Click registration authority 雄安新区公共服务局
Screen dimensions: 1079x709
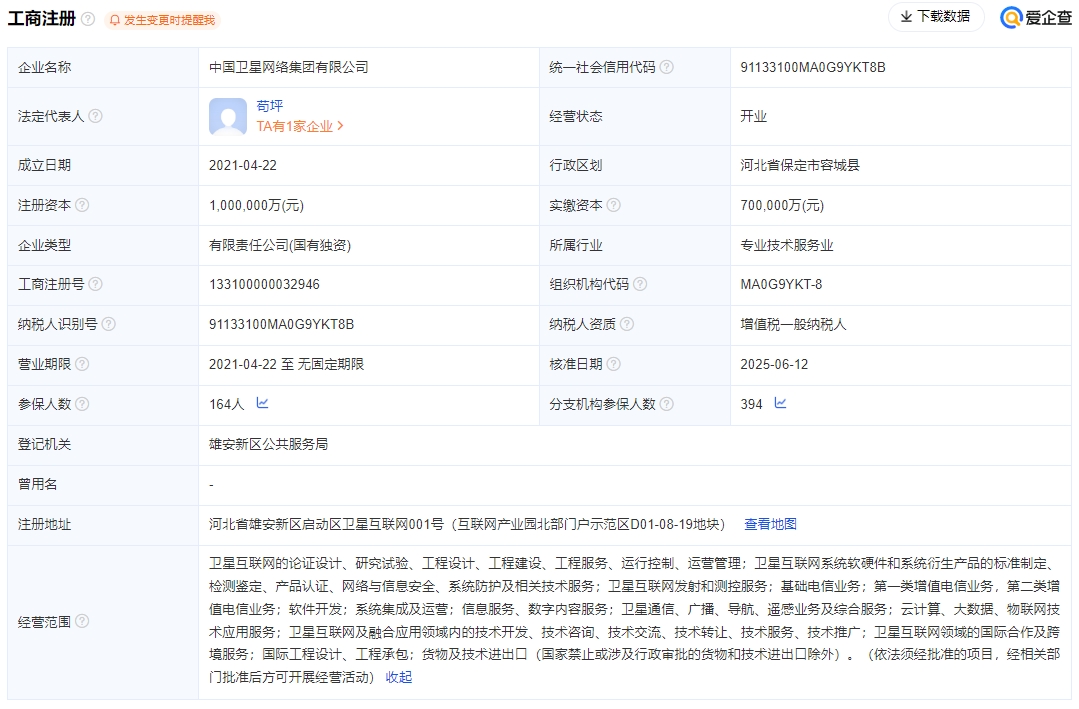pyautogui.click(x=268, y=444)
